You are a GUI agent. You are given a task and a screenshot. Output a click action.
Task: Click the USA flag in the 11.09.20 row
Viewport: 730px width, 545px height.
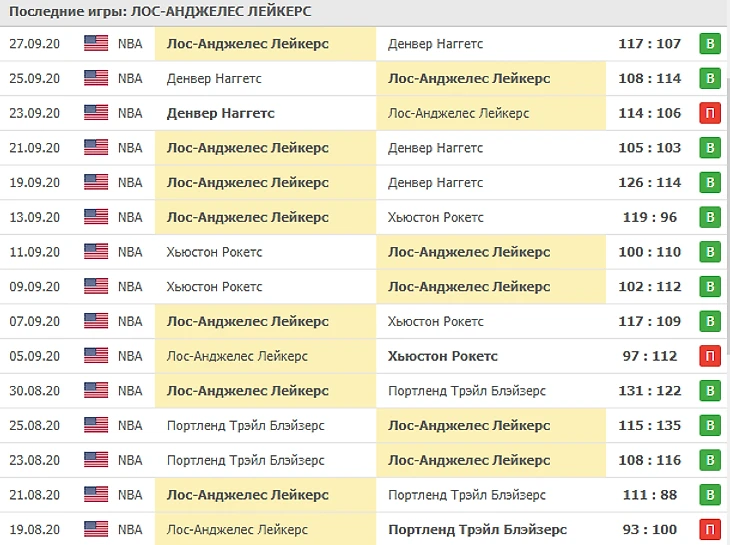click(96, 252)
